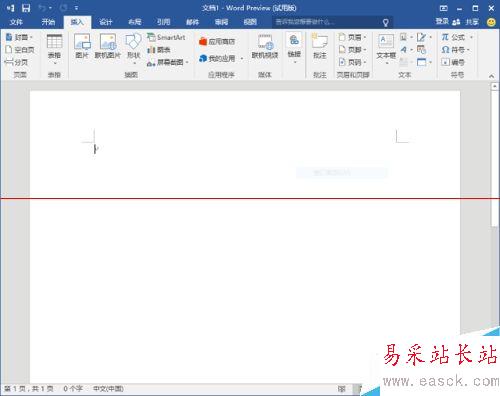Switch to the References (引用) tab
Viewport: 500px width, 396px height.
coord(163,22)
